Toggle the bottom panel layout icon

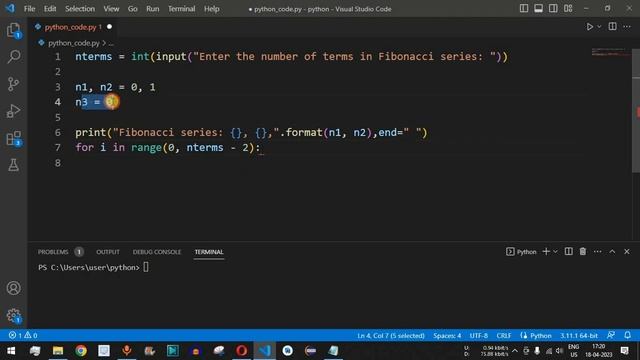[x=538, y=9]
